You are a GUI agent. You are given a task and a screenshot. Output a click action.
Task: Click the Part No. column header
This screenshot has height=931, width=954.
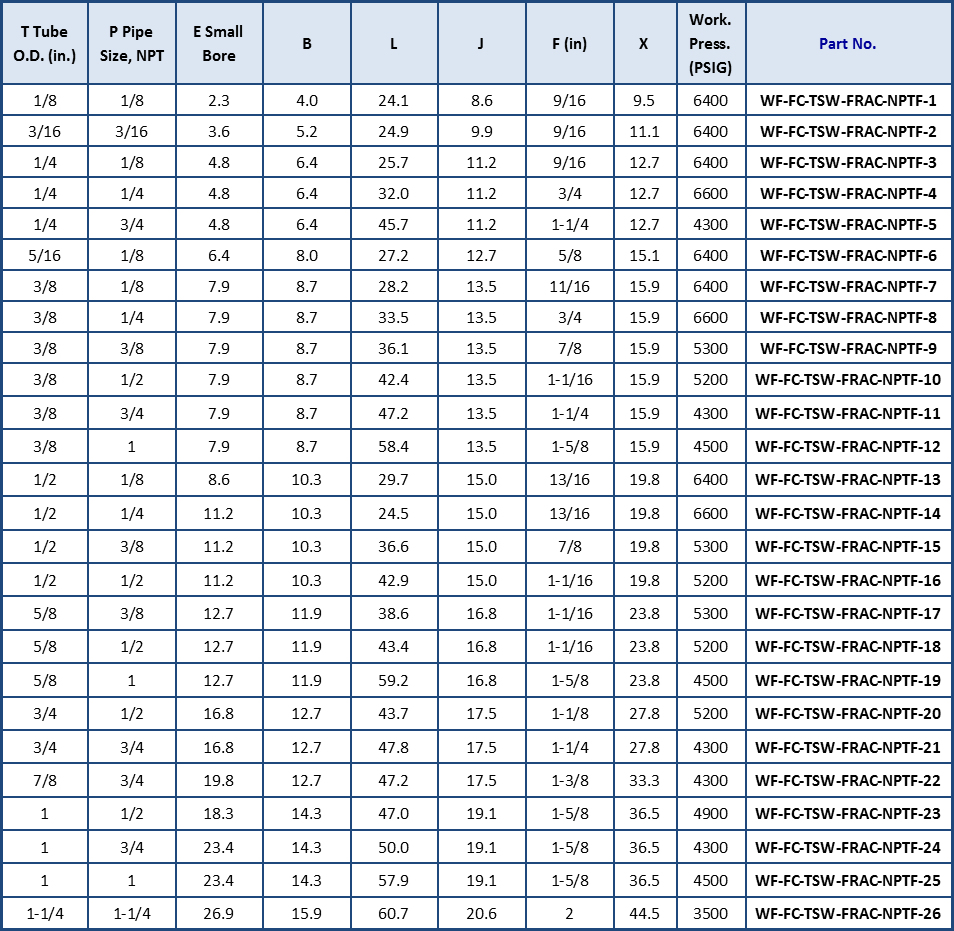pyautogui.click(x=847, y=44)
